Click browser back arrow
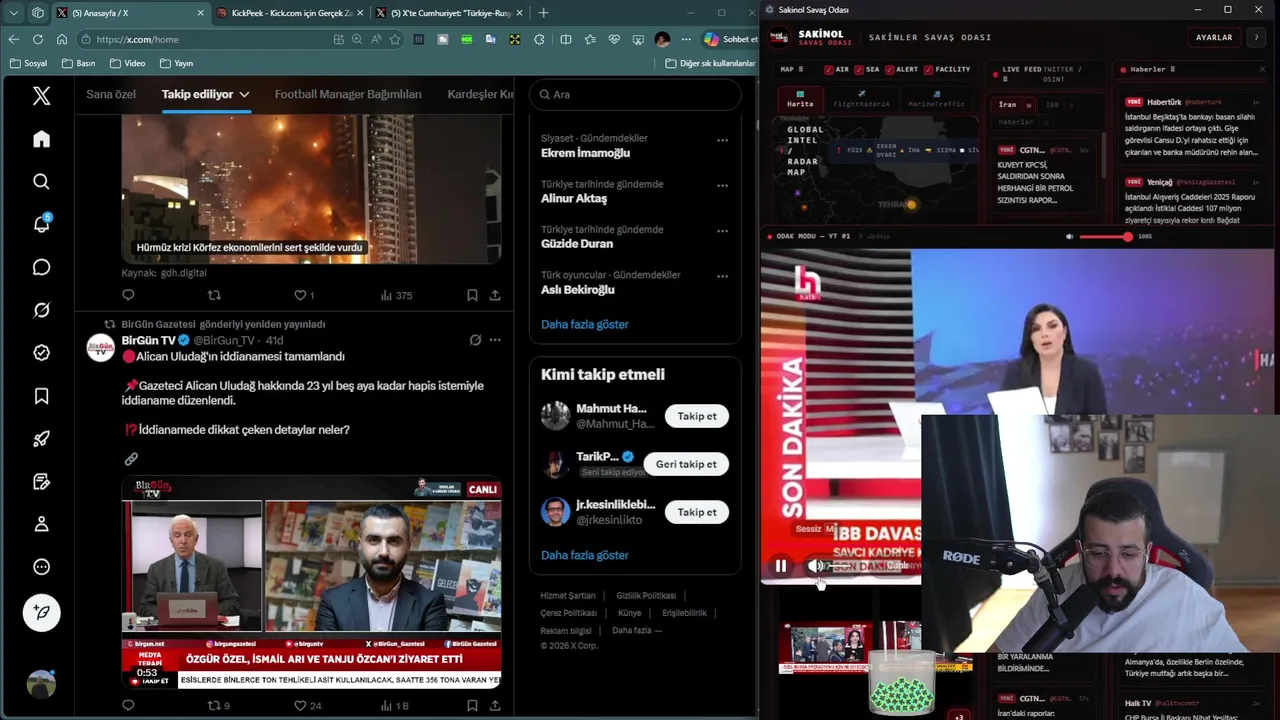 click(13, 39)
